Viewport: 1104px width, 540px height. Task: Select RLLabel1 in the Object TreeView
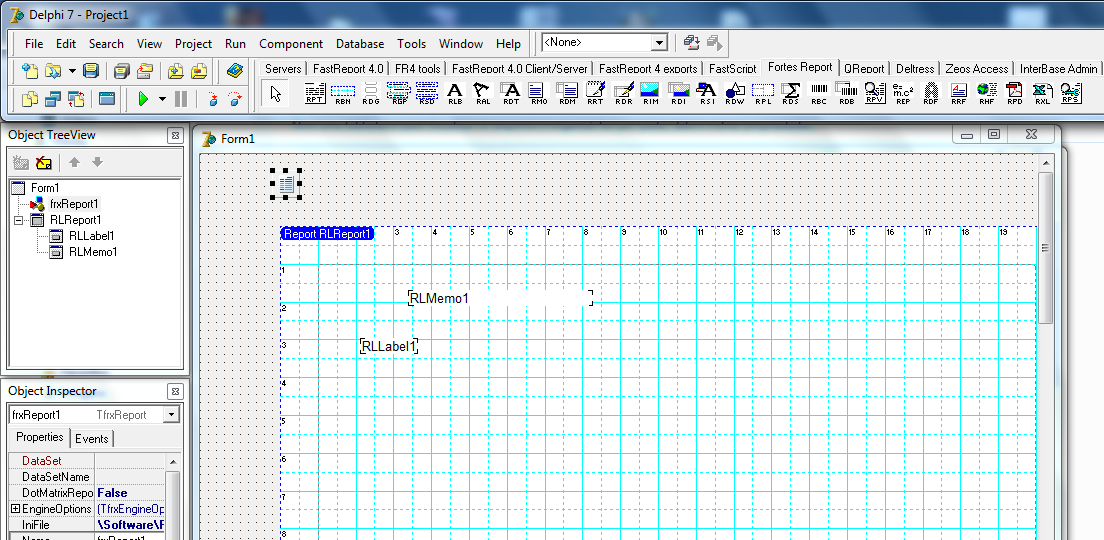click(x=92, y=236)
